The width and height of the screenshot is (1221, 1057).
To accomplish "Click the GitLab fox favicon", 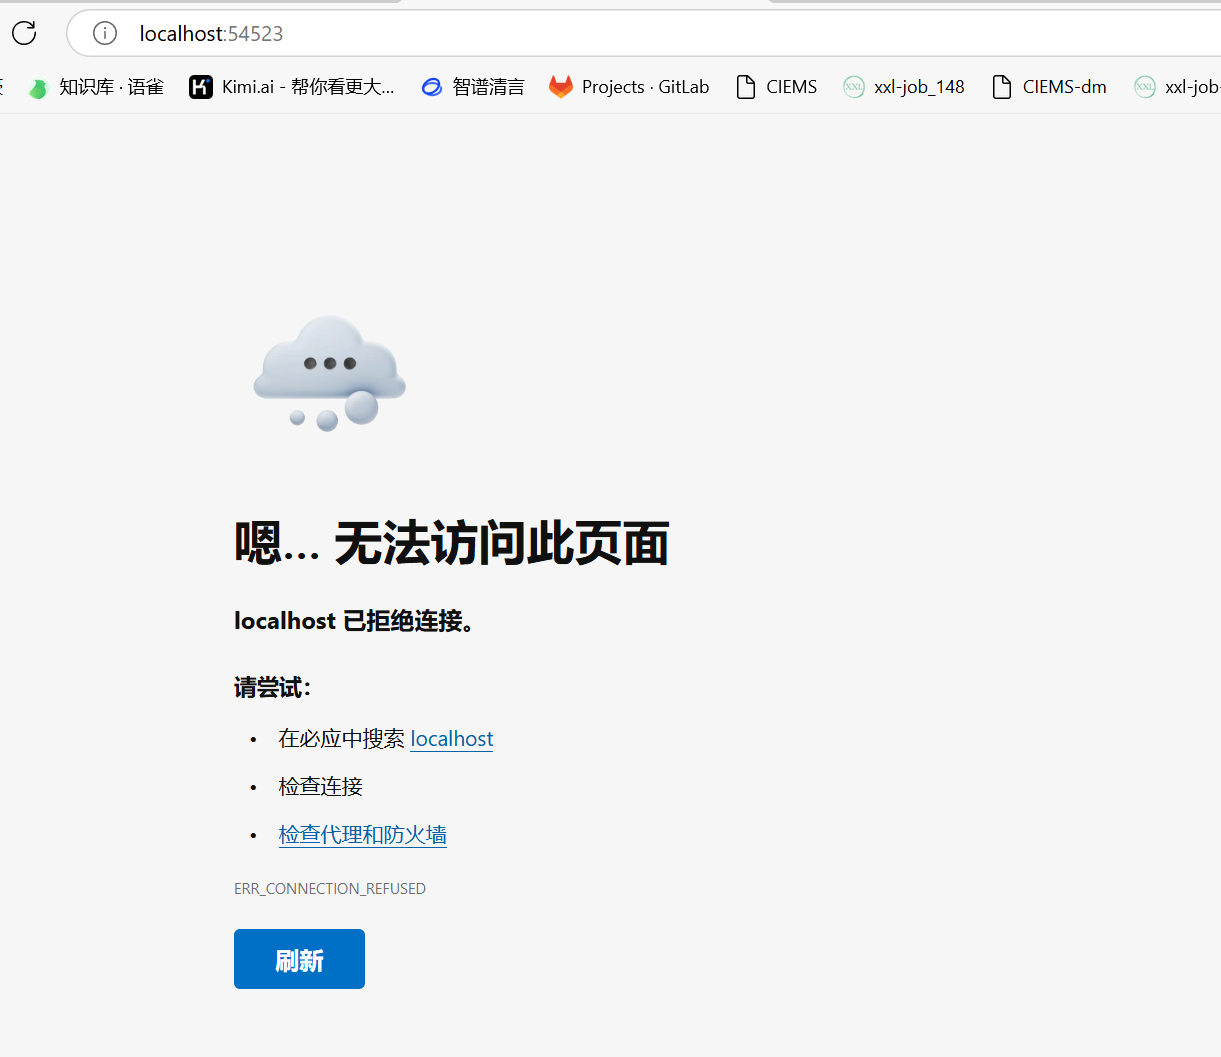I will [561, 87].
